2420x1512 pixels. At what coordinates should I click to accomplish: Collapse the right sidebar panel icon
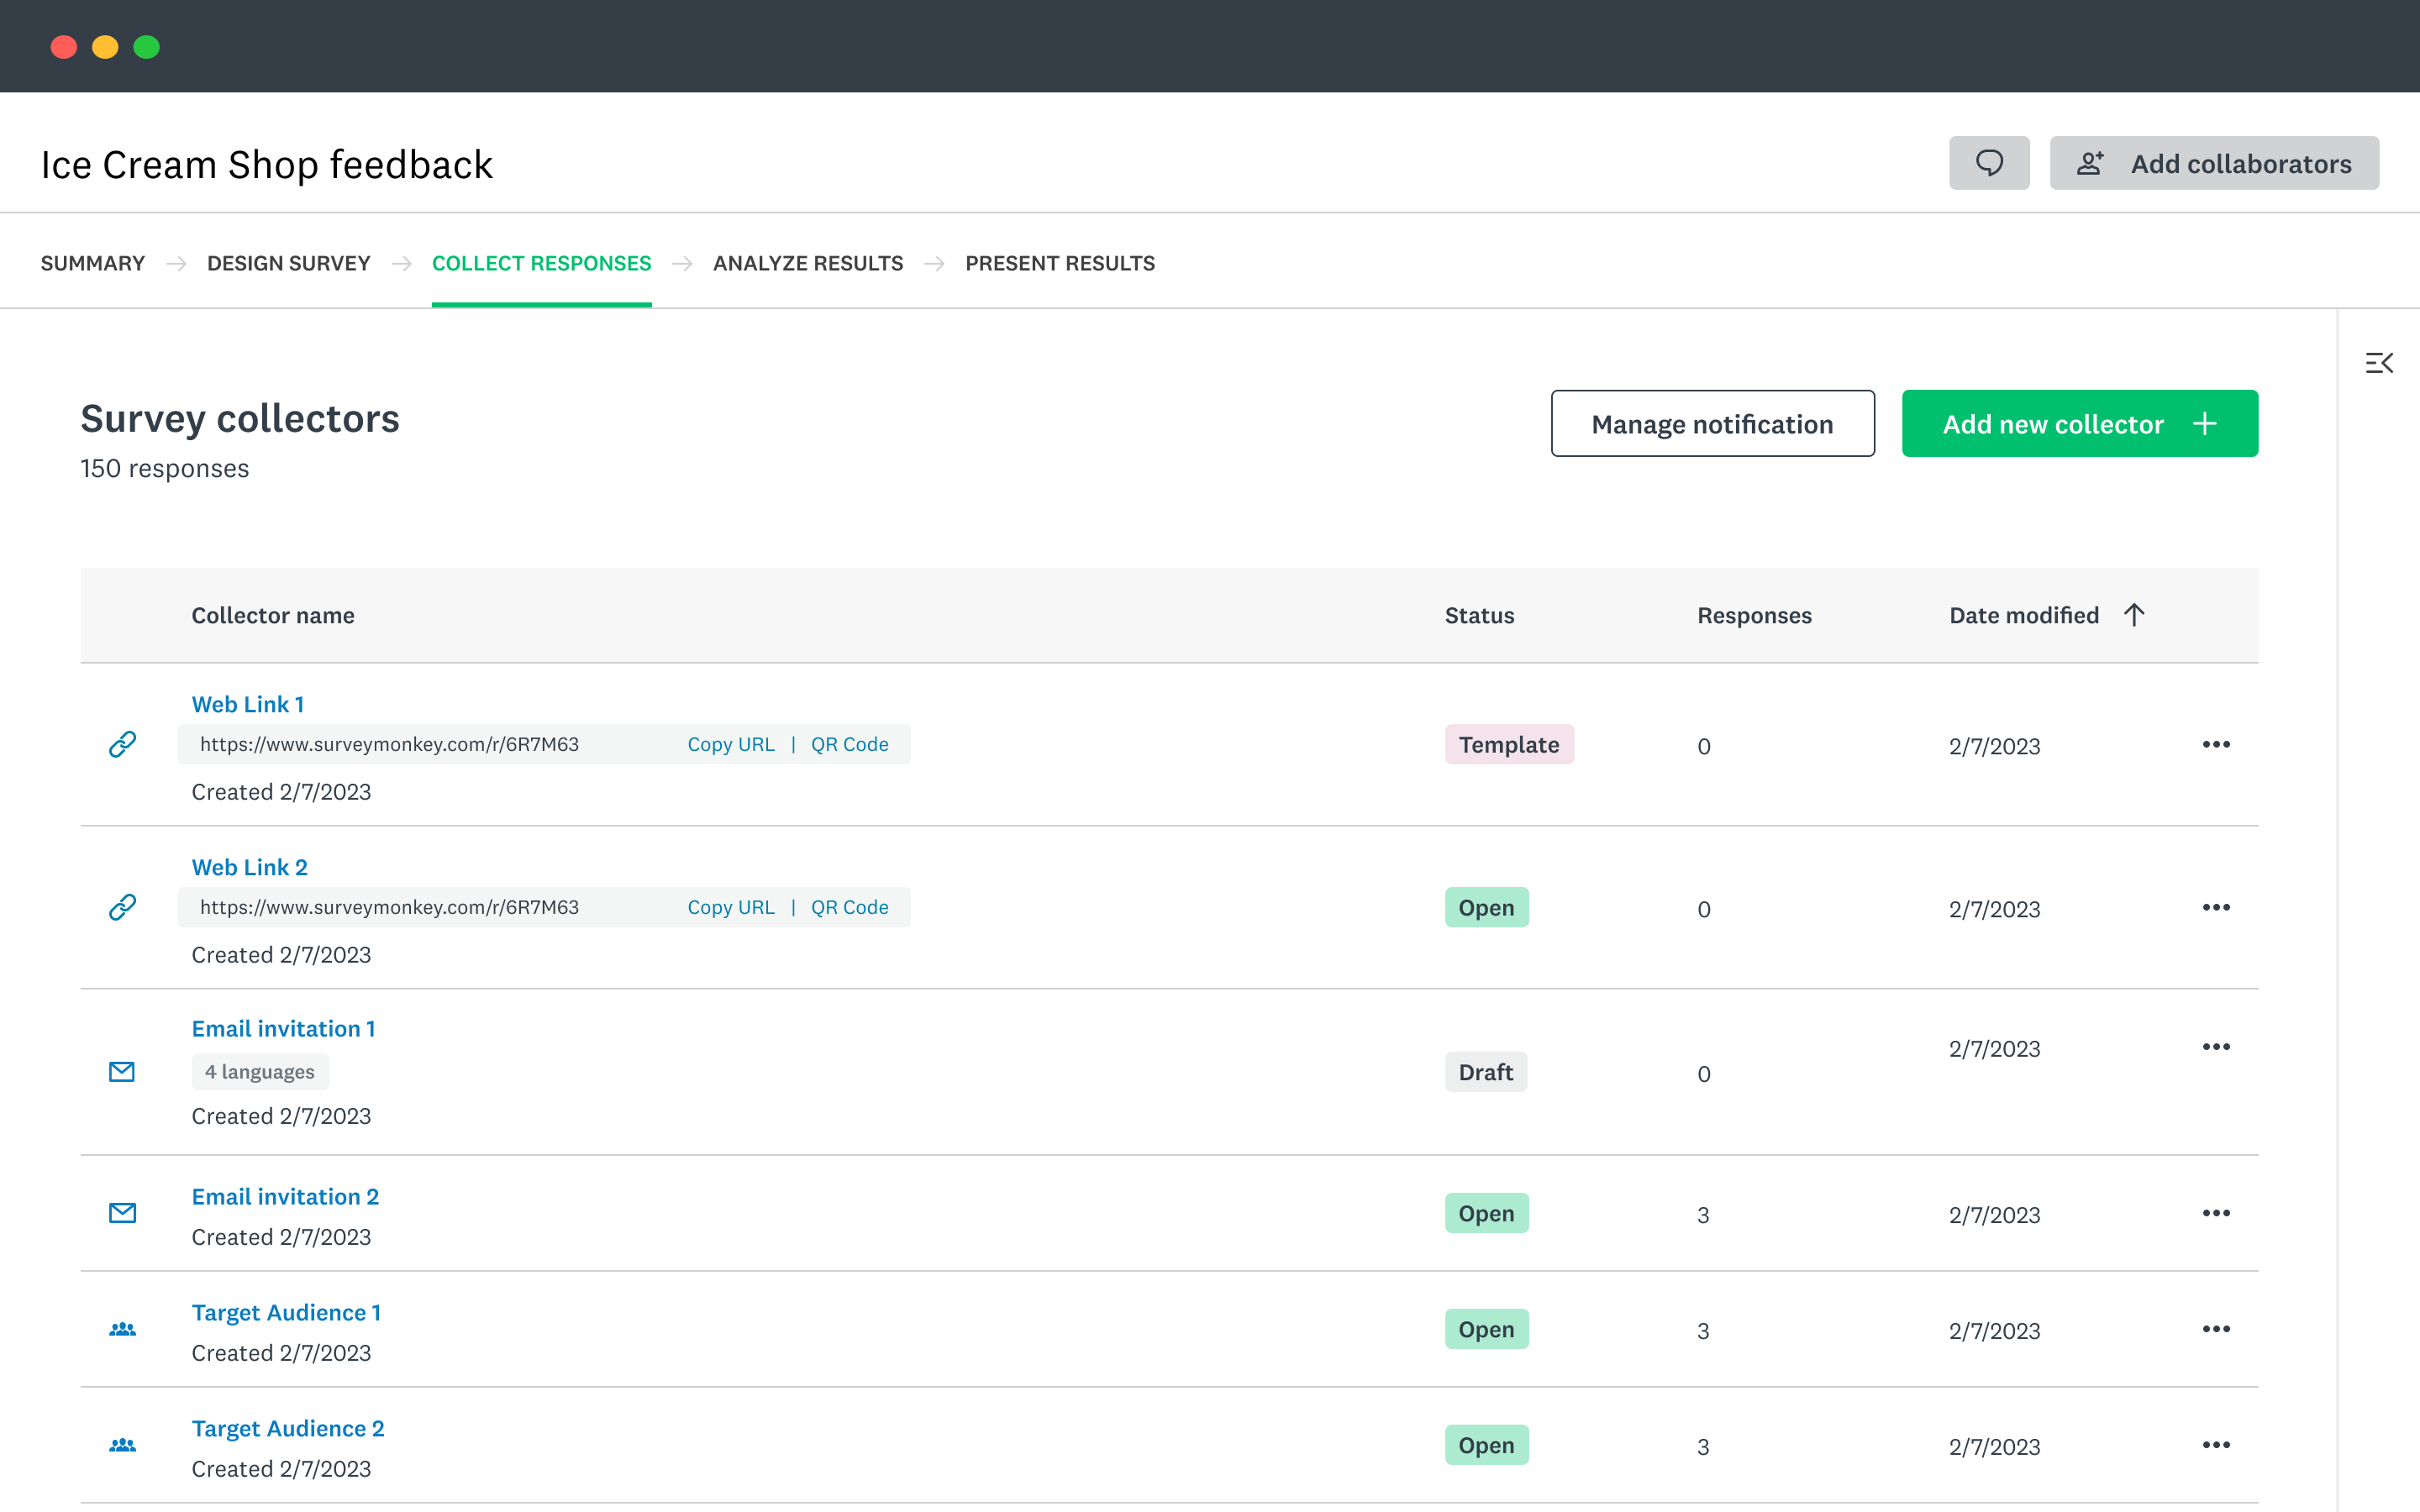click(2379, 363)
